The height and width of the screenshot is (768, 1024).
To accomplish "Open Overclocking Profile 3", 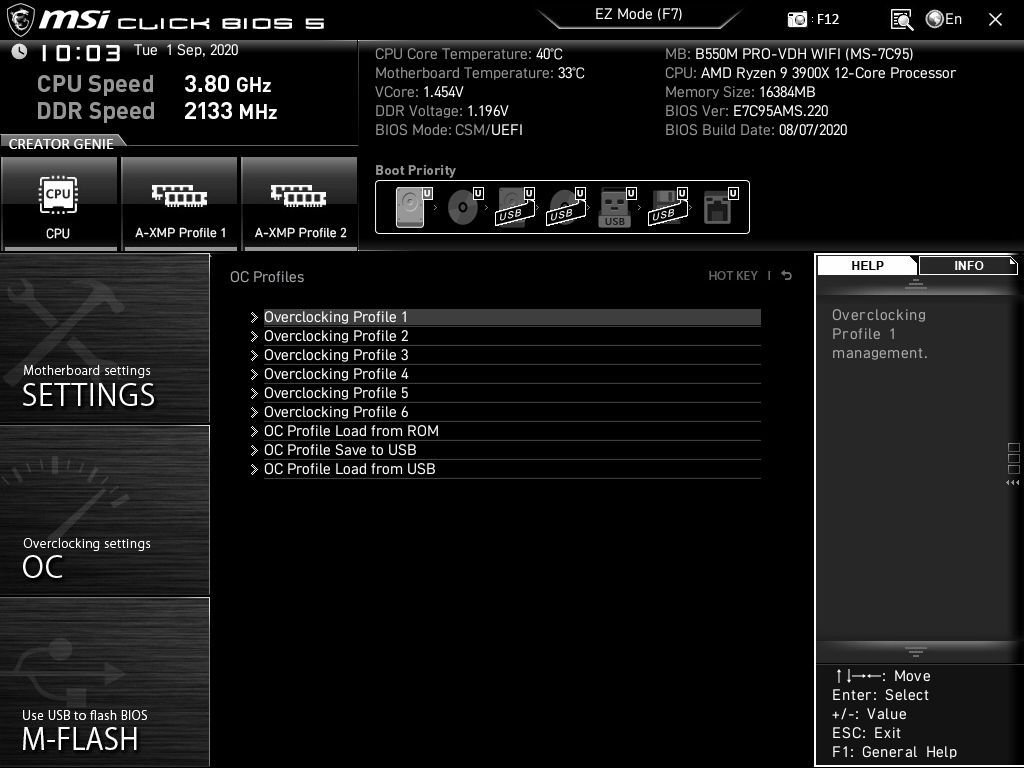I will (512, 355).
